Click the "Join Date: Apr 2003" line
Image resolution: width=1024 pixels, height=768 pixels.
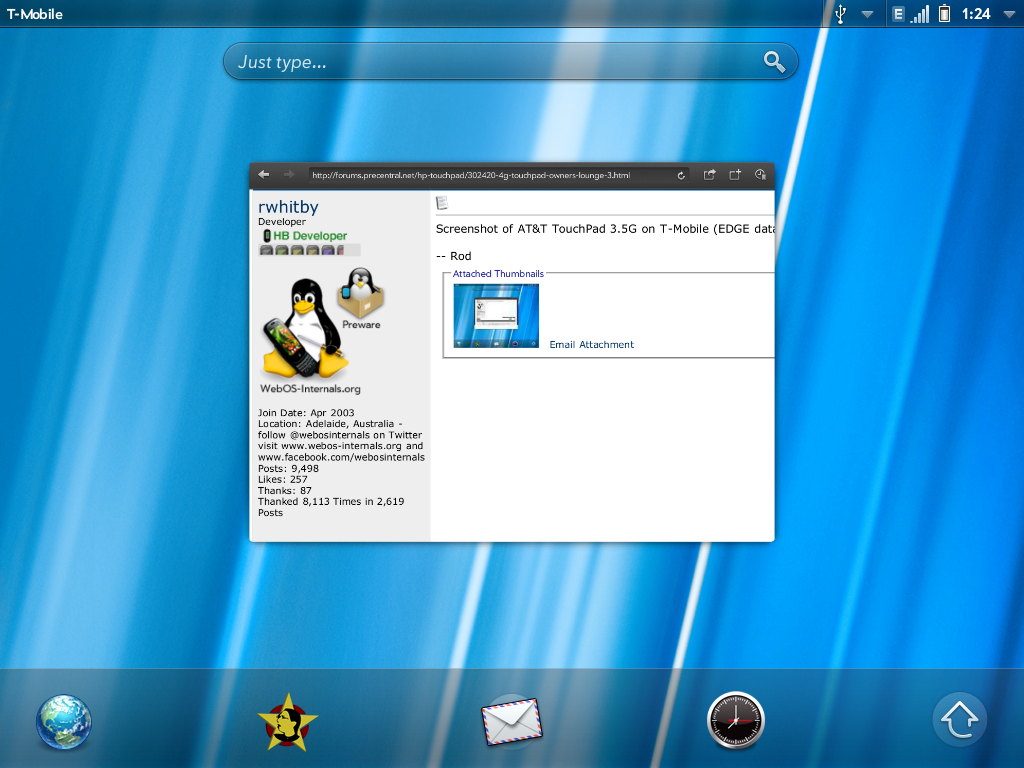[x=306, y=413]
